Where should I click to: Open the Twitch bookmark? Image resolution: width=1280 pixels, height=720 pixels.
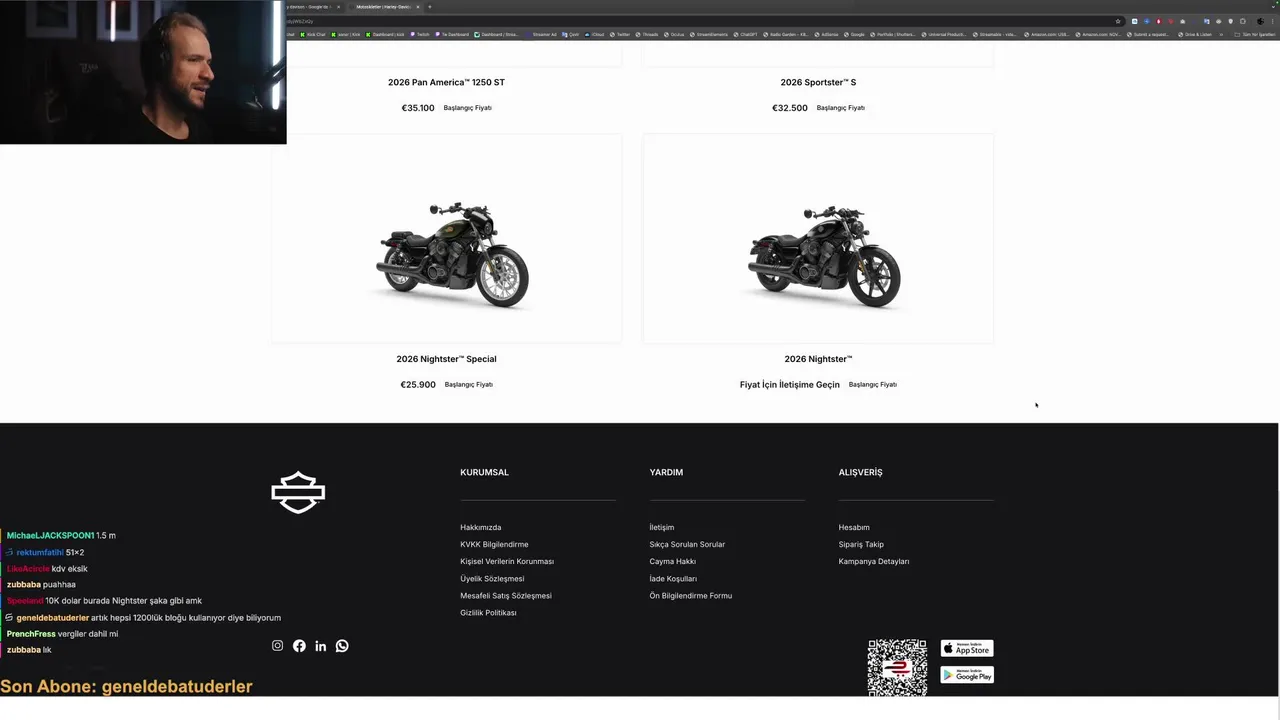(422, 34)
